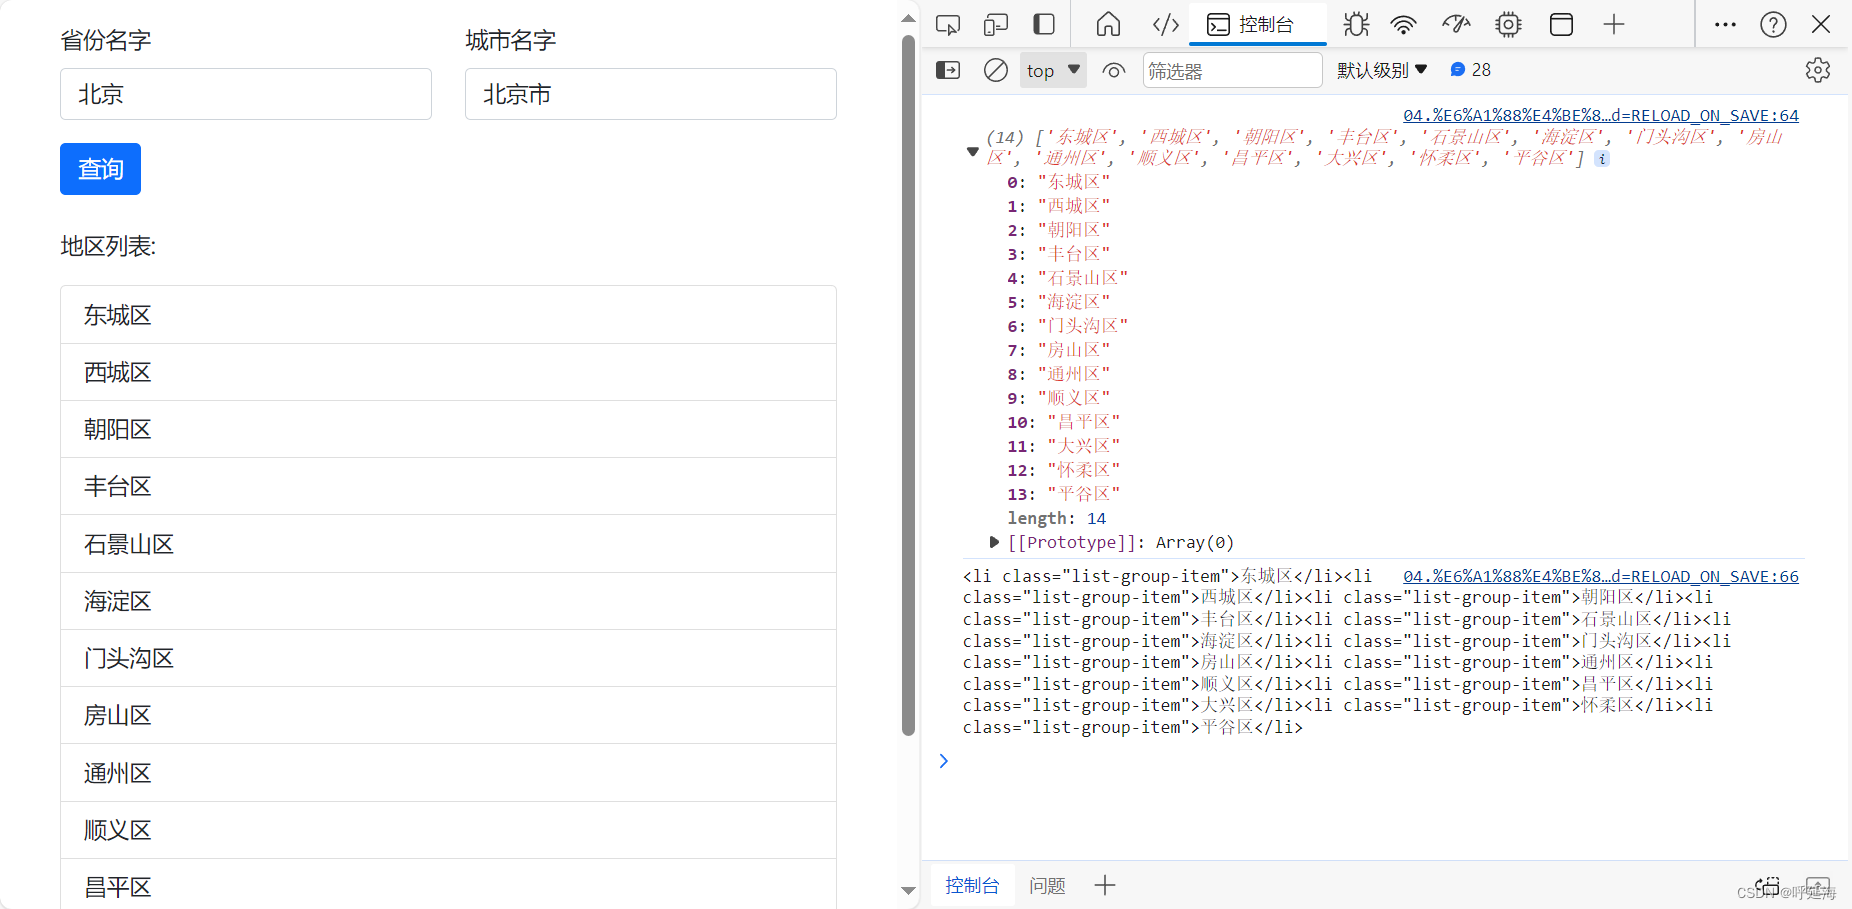1852x909 pixels.
Task: Click the 城市名字 input containing 北京市
Action: tap(651, 94)
